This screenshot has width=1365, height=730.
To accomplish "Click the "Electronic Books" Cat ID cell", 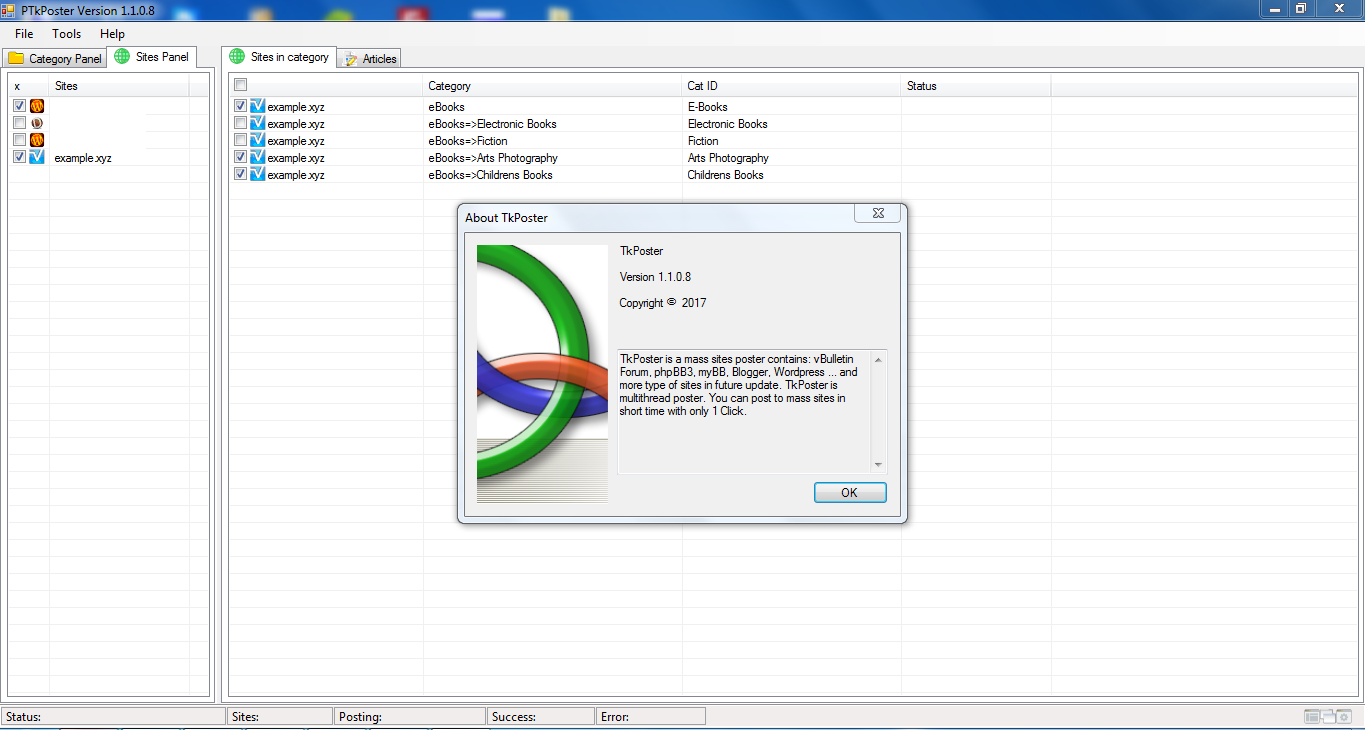I will click(x=727, y=124).
